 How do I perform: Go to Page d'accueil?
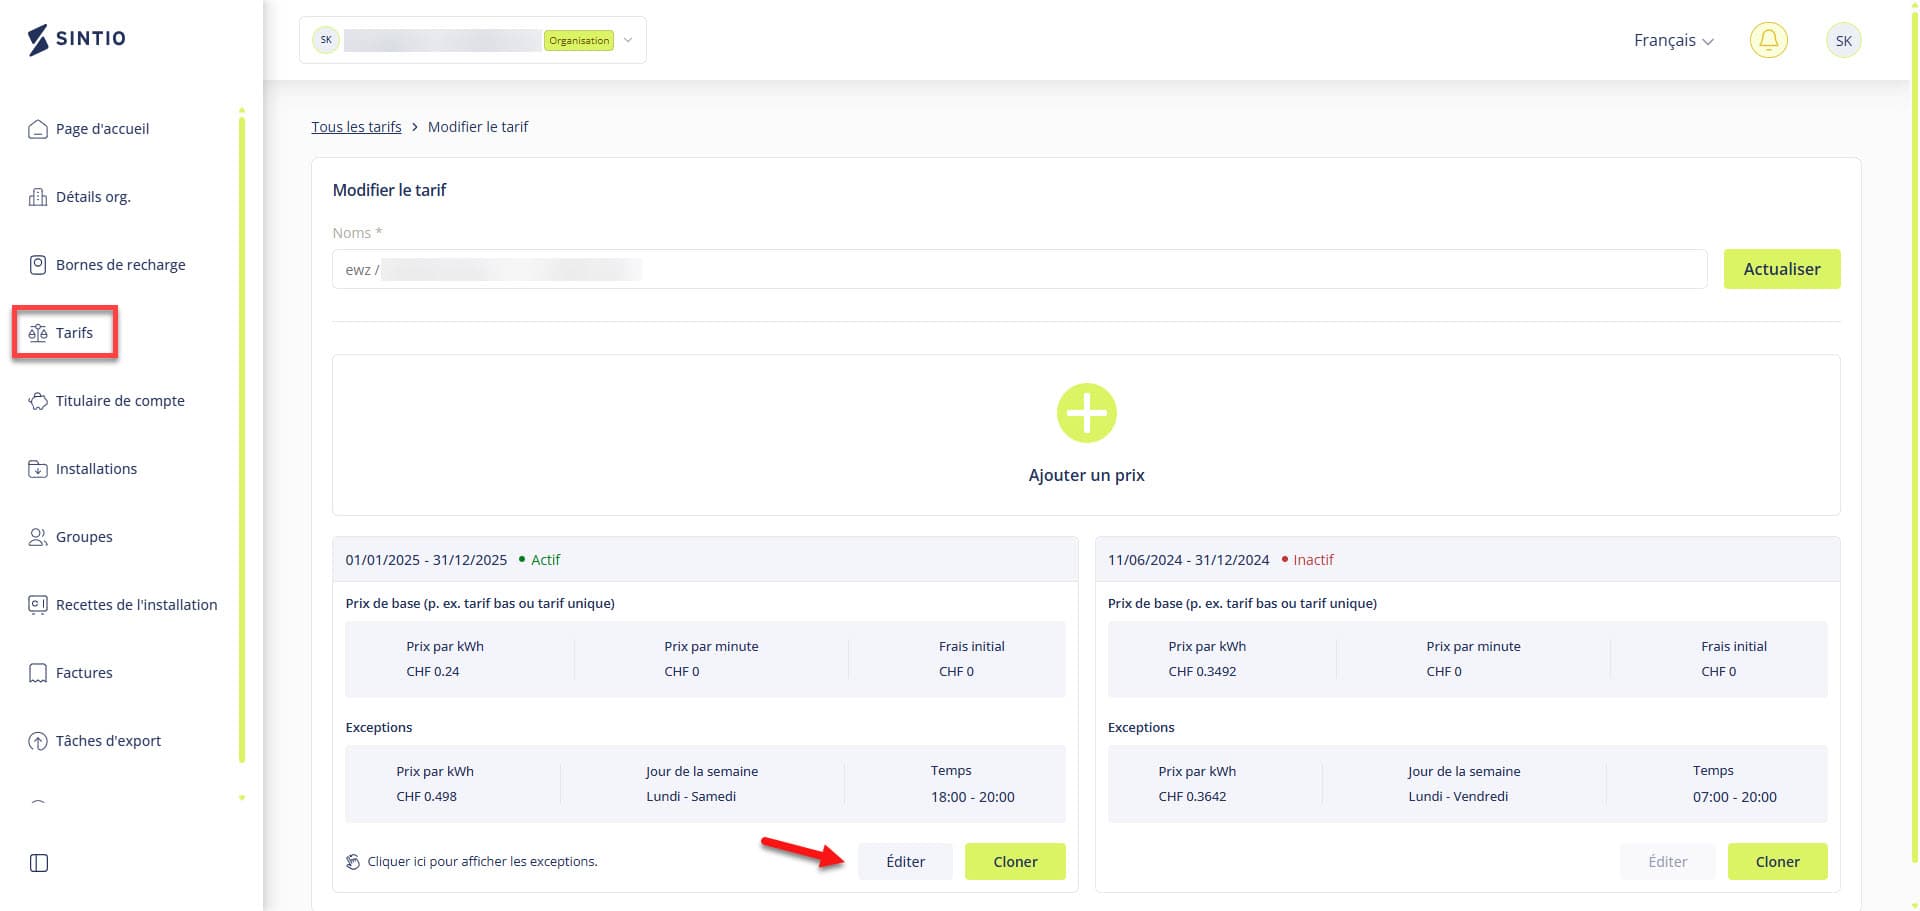(102, 129)
